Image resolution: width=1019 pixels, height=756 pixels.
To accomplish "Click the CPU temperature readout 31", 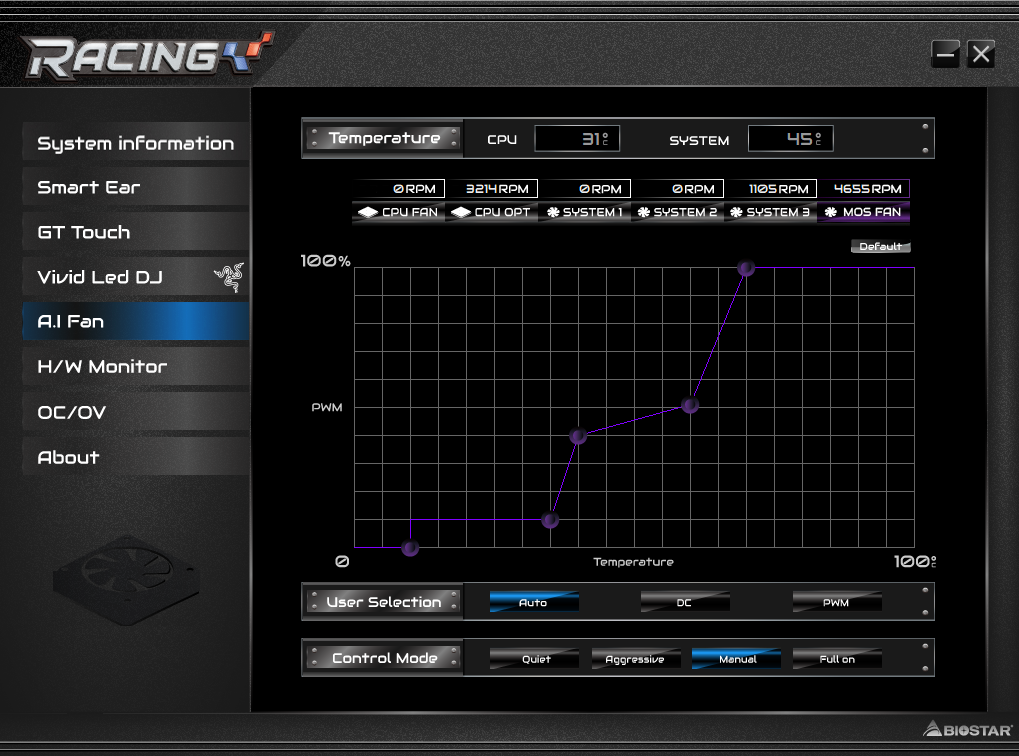I will 577,138.
